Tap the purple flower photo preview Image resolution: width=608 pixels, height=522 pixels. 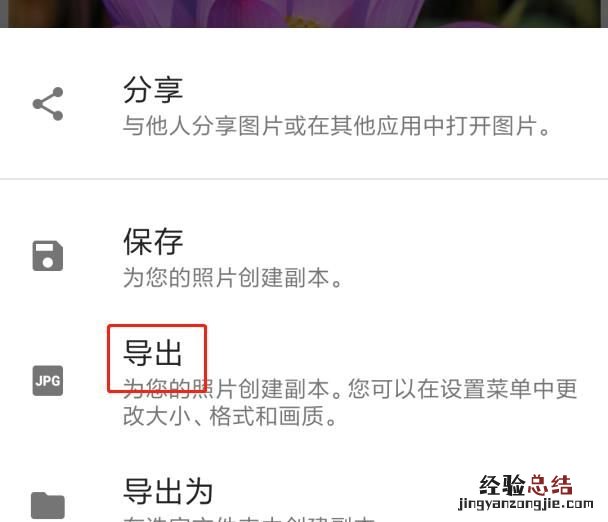tap(304, 14)
